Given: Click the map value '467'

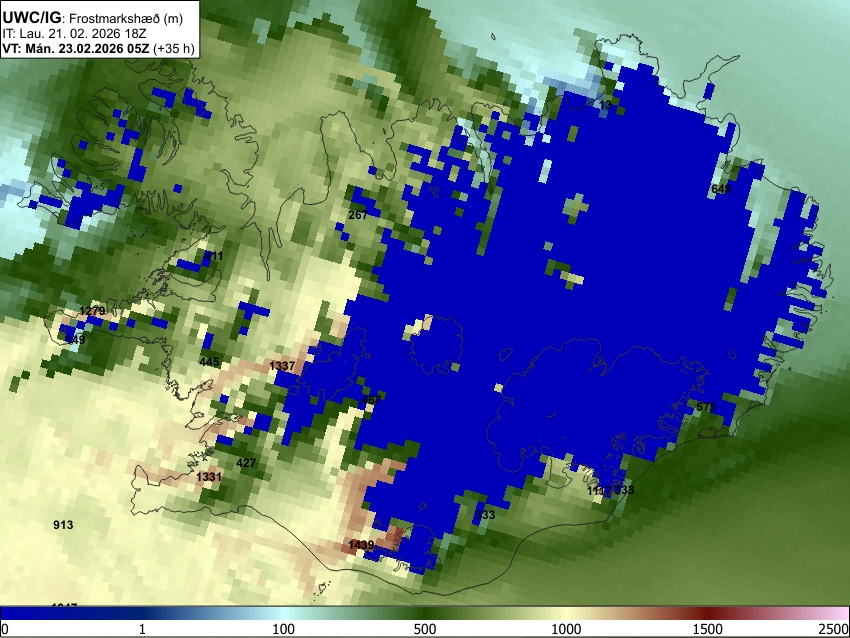Looking at the screenshot, I should pos(371,401).
